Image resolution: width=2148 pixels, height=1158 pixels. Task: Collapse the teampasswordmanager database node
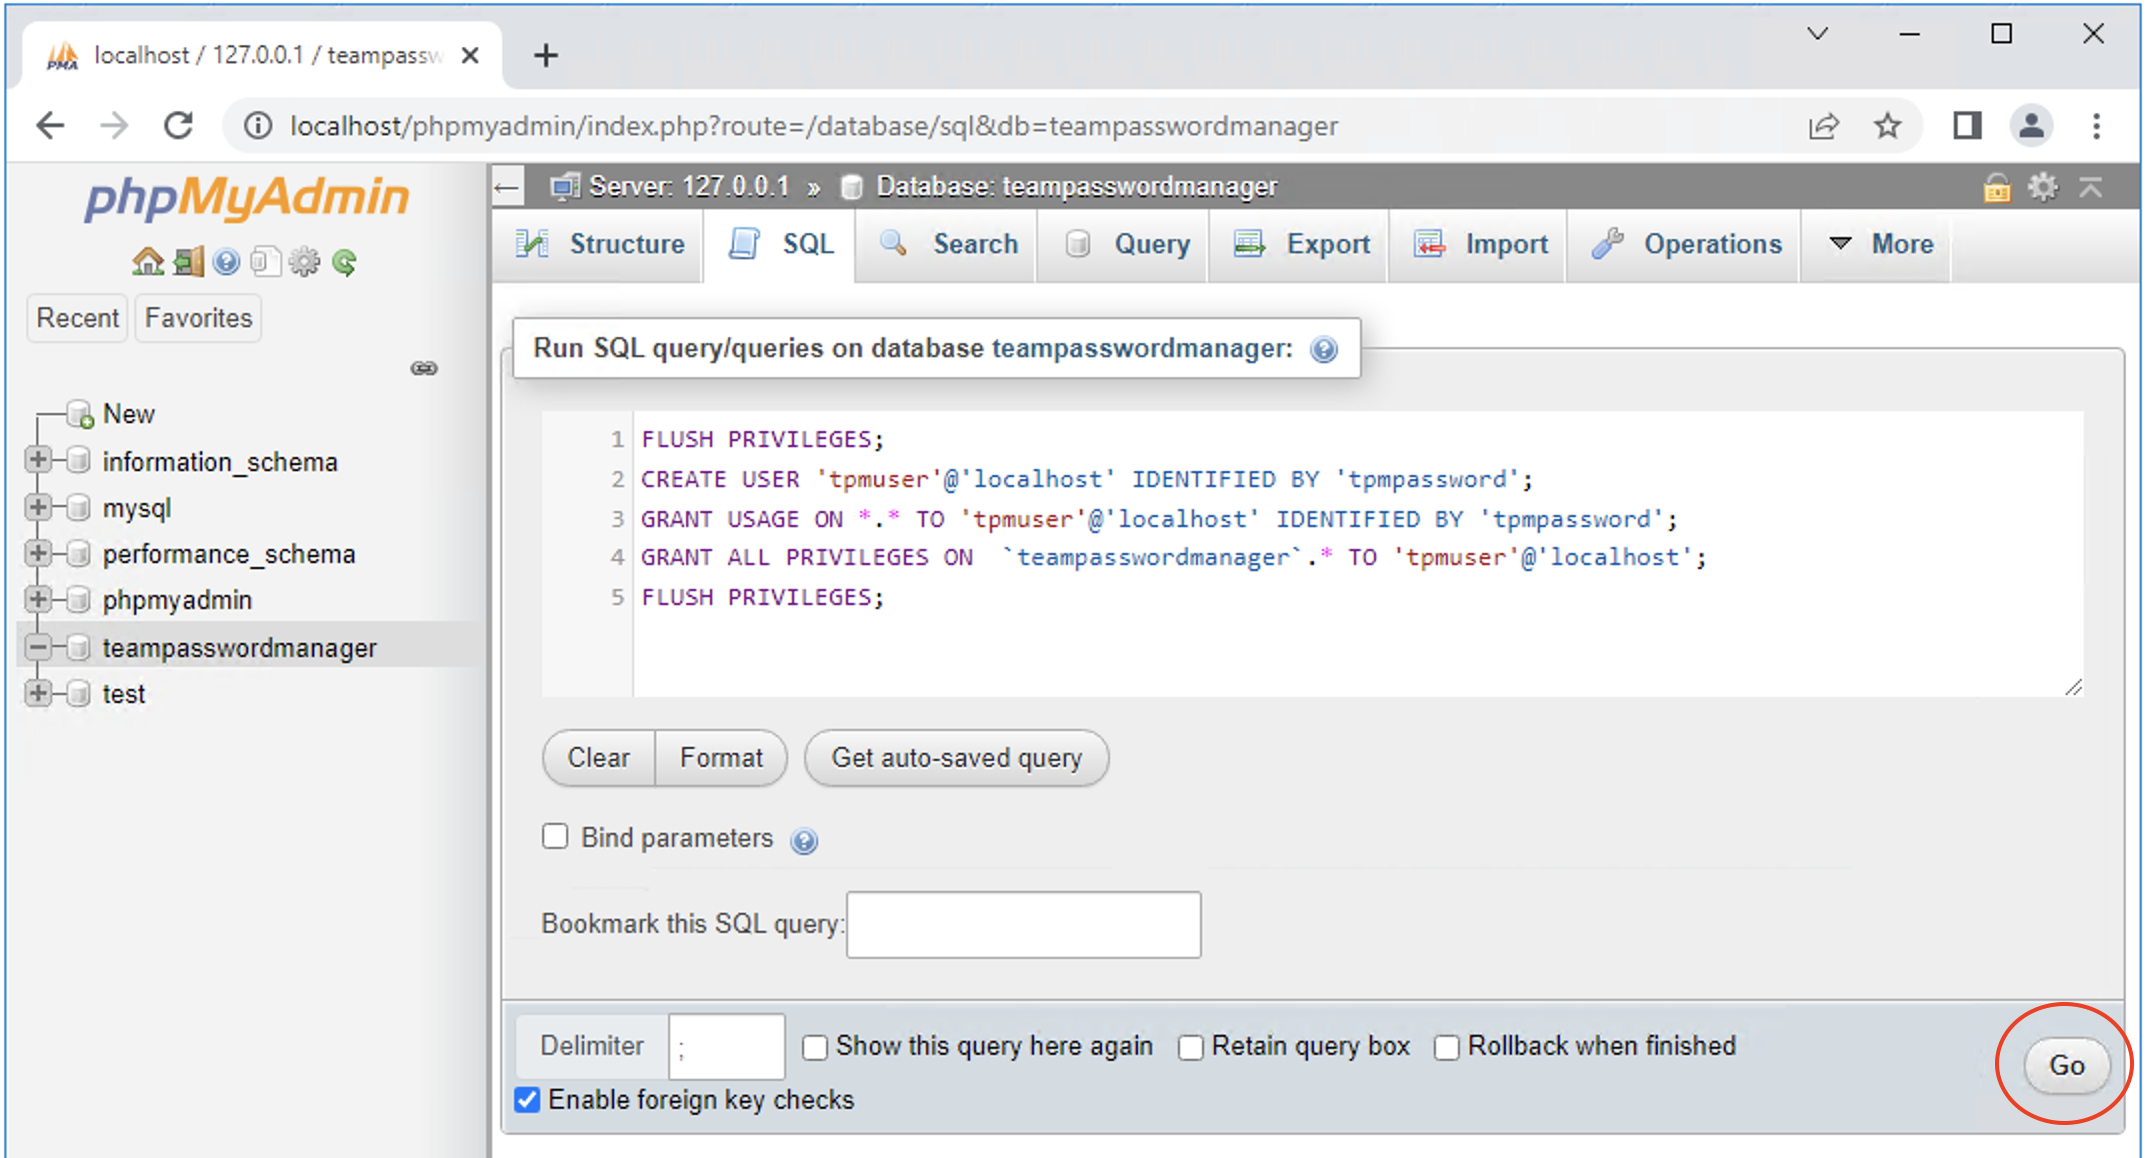click(x=38, y=647)
